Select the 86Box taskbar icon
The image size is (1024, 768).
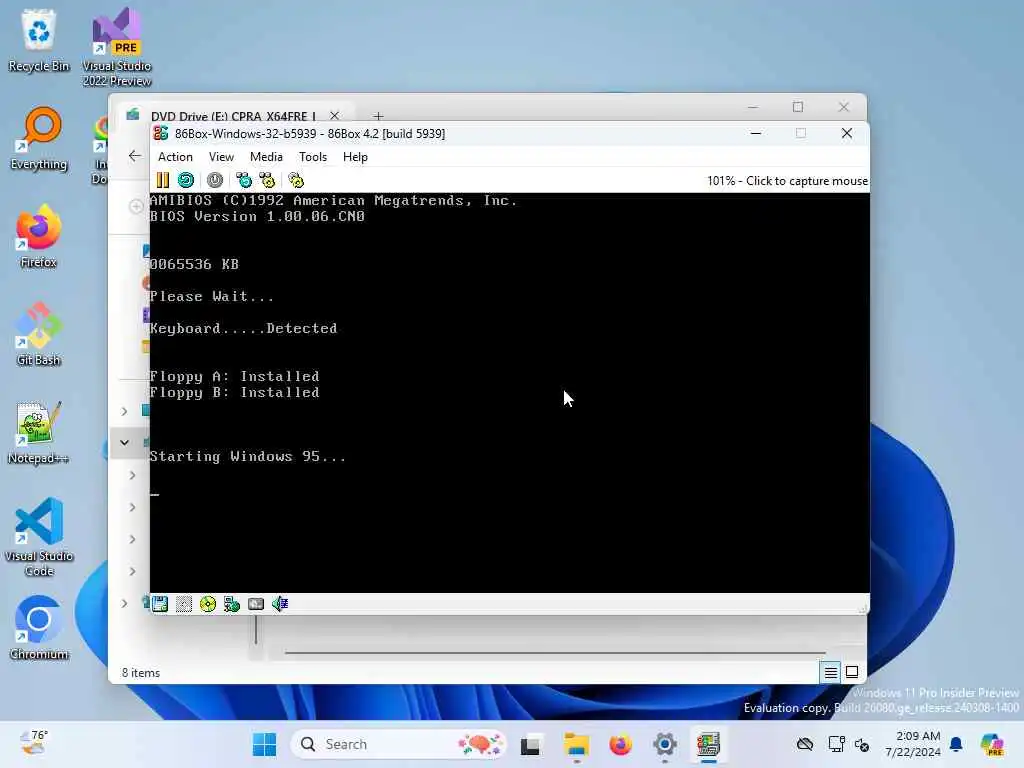coord(709,744)
